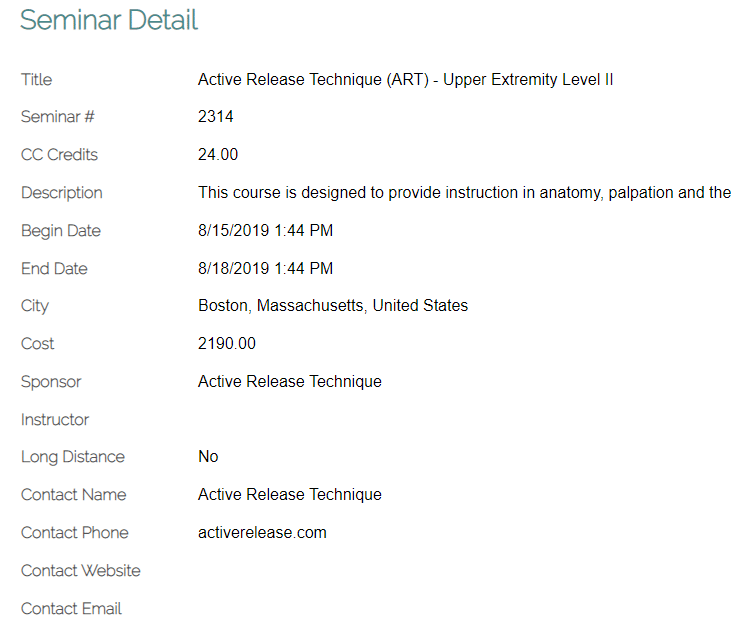Click the seminar number 2314

(216, 117)
